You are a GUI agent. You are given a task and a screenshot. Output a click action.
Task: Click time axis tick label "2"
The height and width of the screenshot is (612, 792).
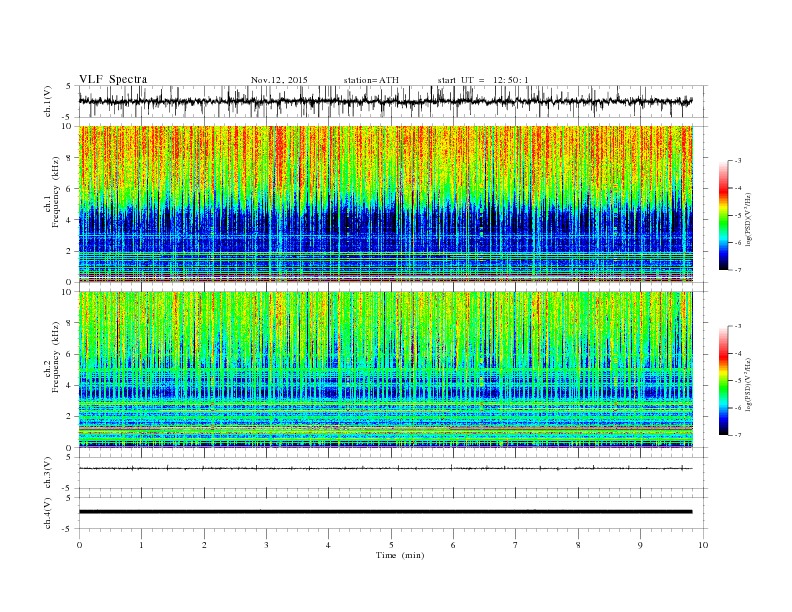204,545
